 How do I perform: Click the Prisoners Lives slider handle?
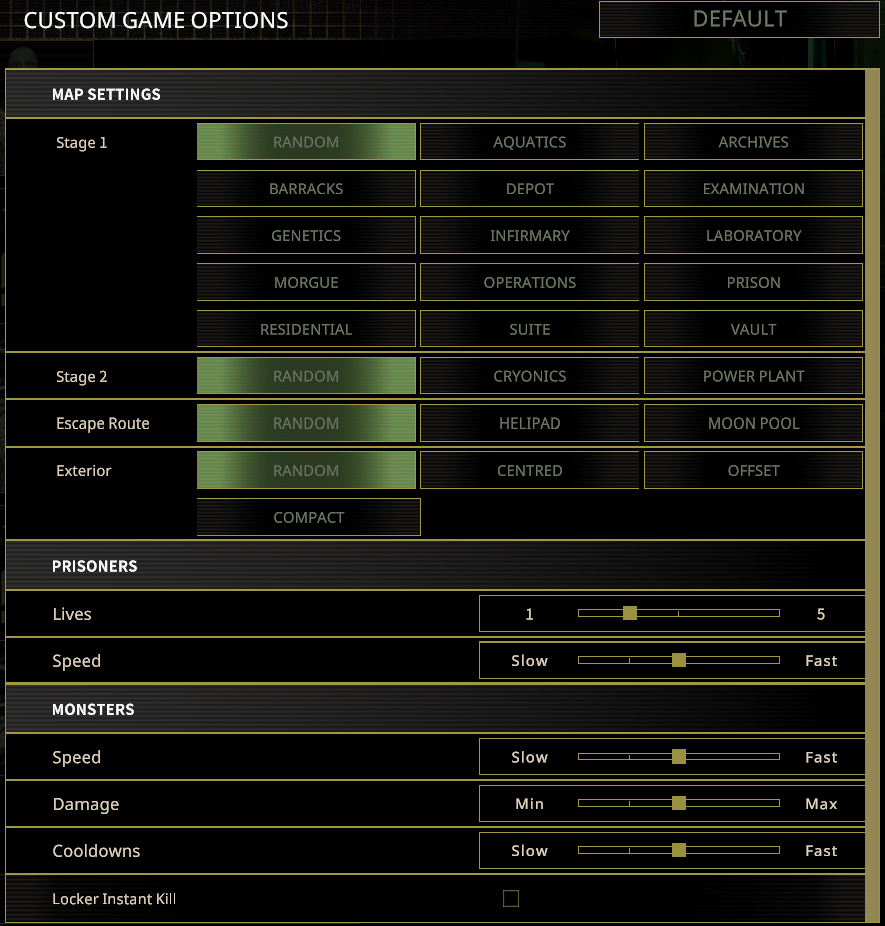click(630, 613)
